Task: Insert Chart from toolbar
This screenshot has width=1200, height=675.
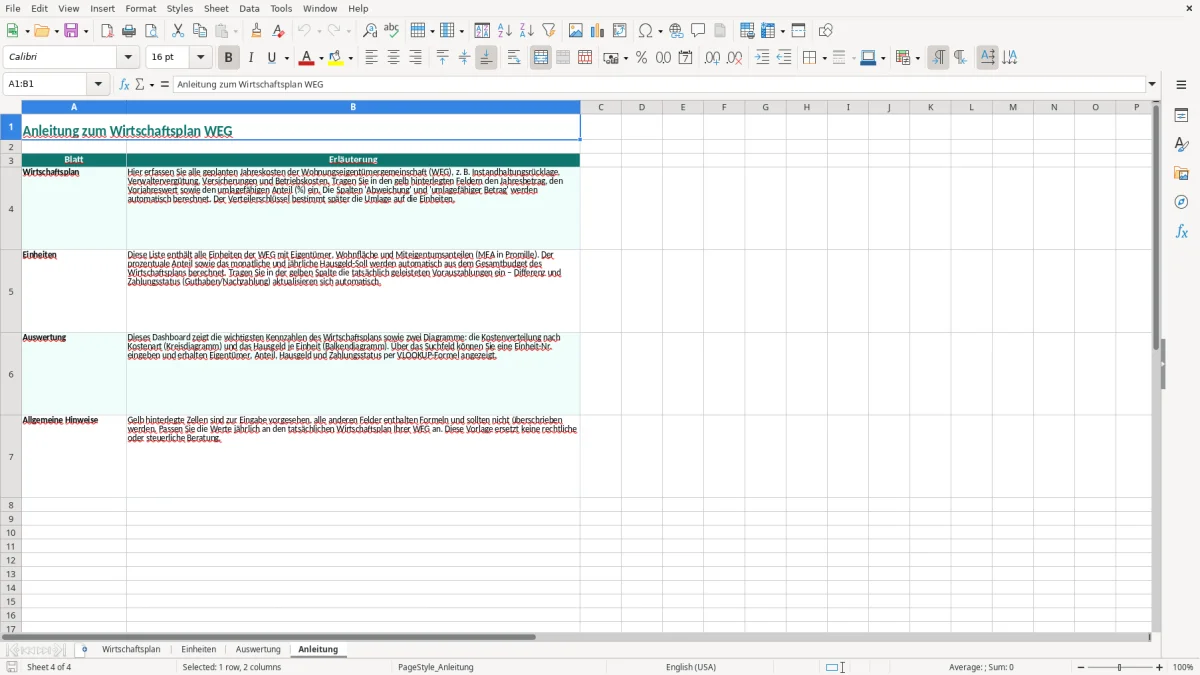Action: point(598,31)
